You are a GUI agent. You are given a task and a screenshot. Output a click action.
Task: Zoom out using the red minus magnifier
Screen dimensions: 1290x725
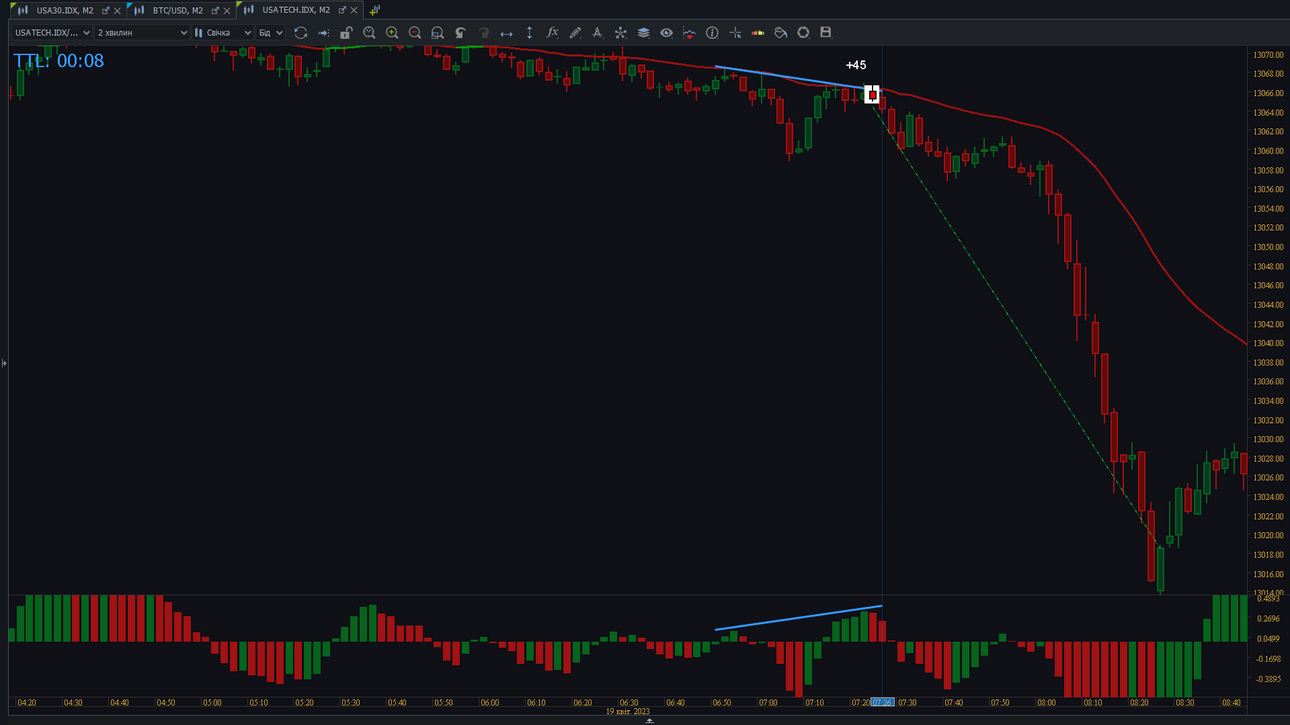[415, 33]
